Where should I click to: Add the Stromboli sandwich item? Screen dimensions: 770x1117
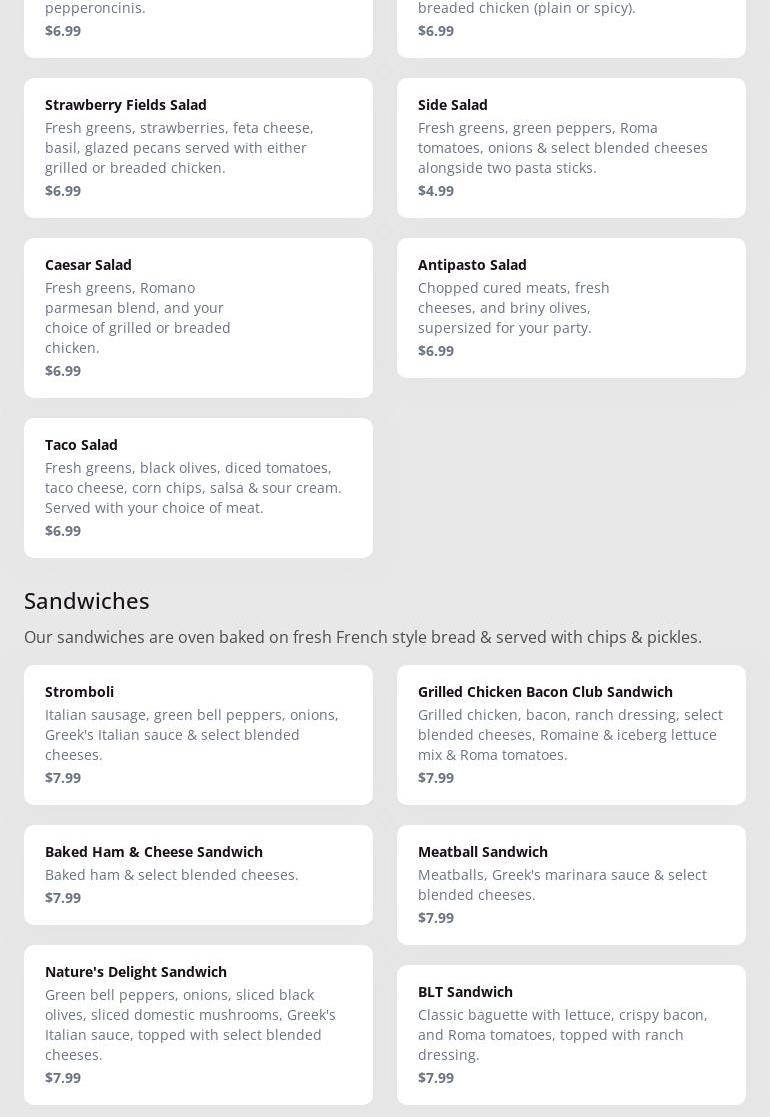(198, 734)
